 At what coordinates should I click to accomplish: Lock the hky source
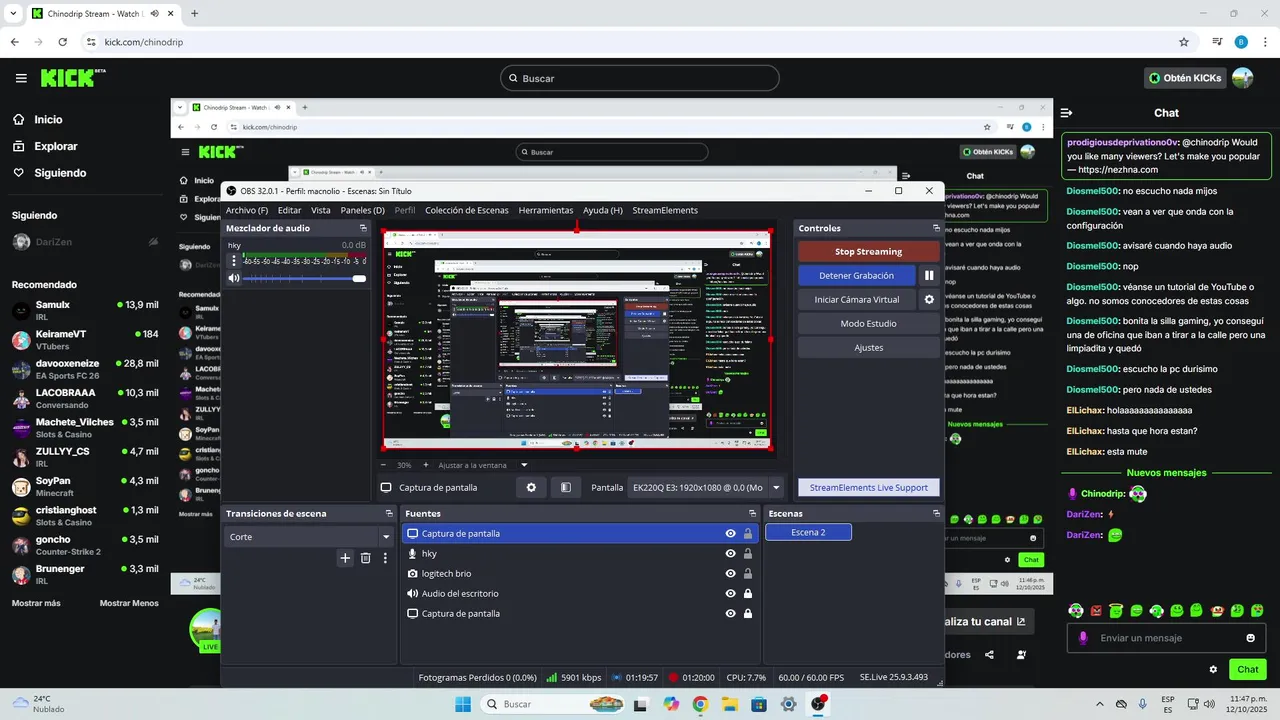point(748,554)
